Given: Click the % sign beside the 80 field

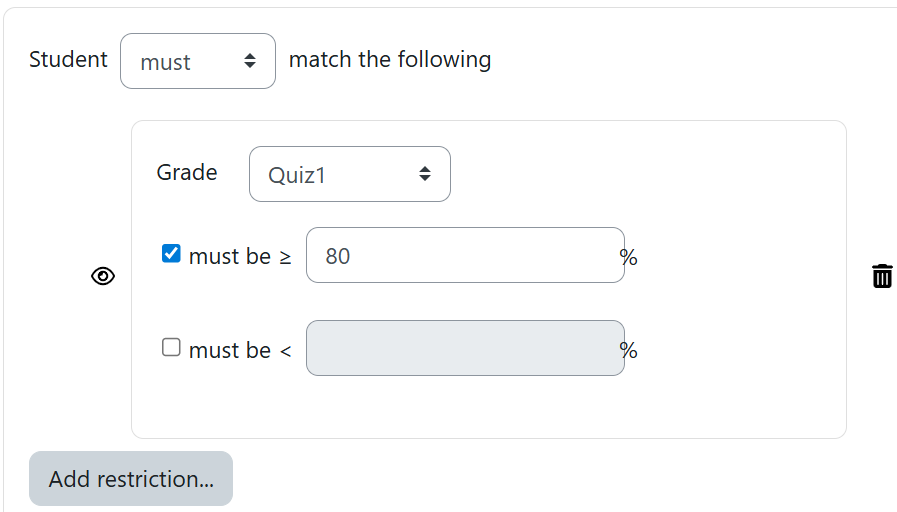Looking at the screenshot, I should tap(629, 258).
